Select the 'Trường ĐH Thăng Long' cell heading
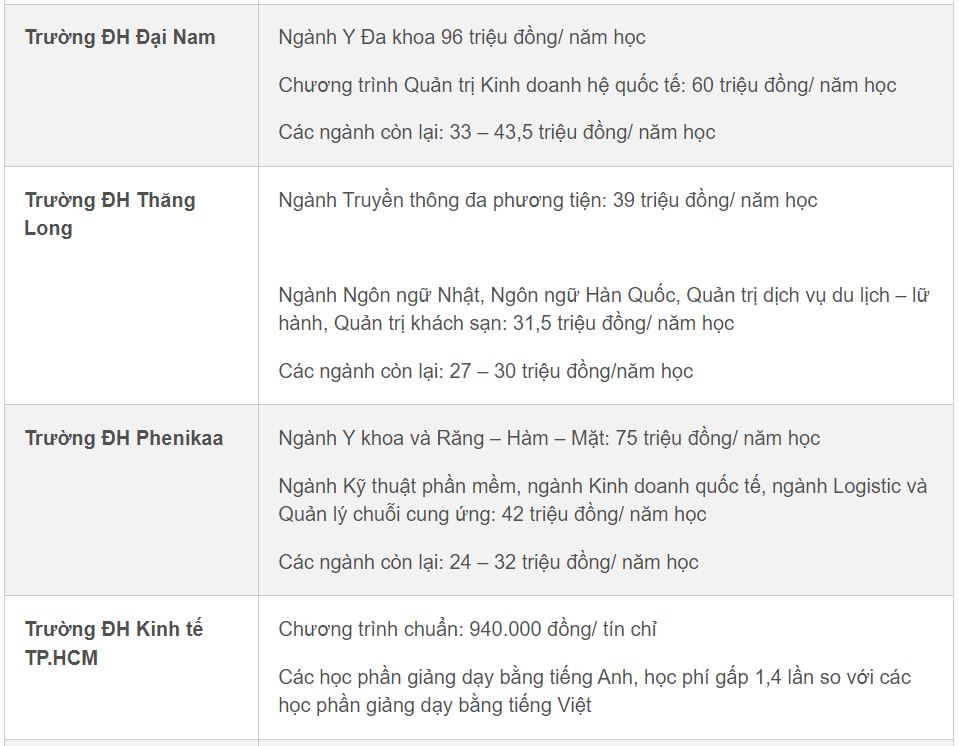 pyautogui.click(x=110, y=214)
